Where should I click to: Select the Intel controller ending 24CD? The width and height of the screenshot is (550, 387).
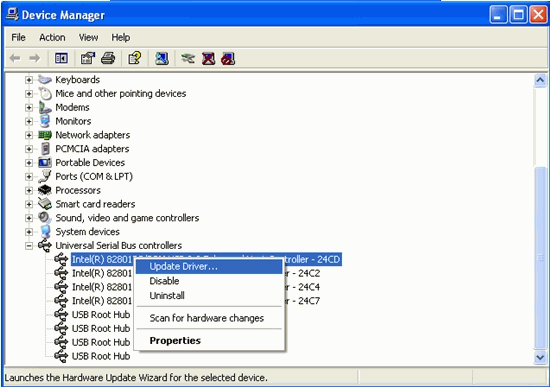click(x=206, y=260)
